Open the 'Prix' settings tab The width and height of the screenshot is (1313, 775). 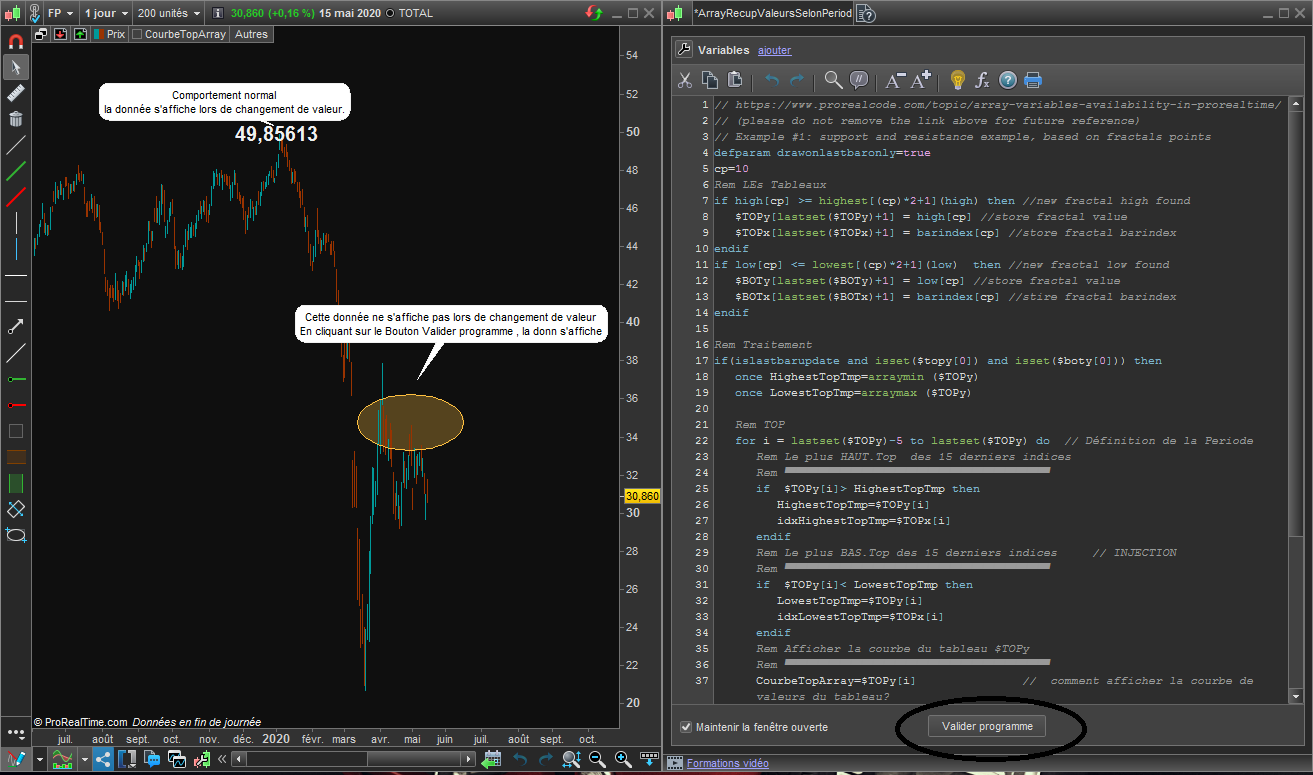pos(114,34)
